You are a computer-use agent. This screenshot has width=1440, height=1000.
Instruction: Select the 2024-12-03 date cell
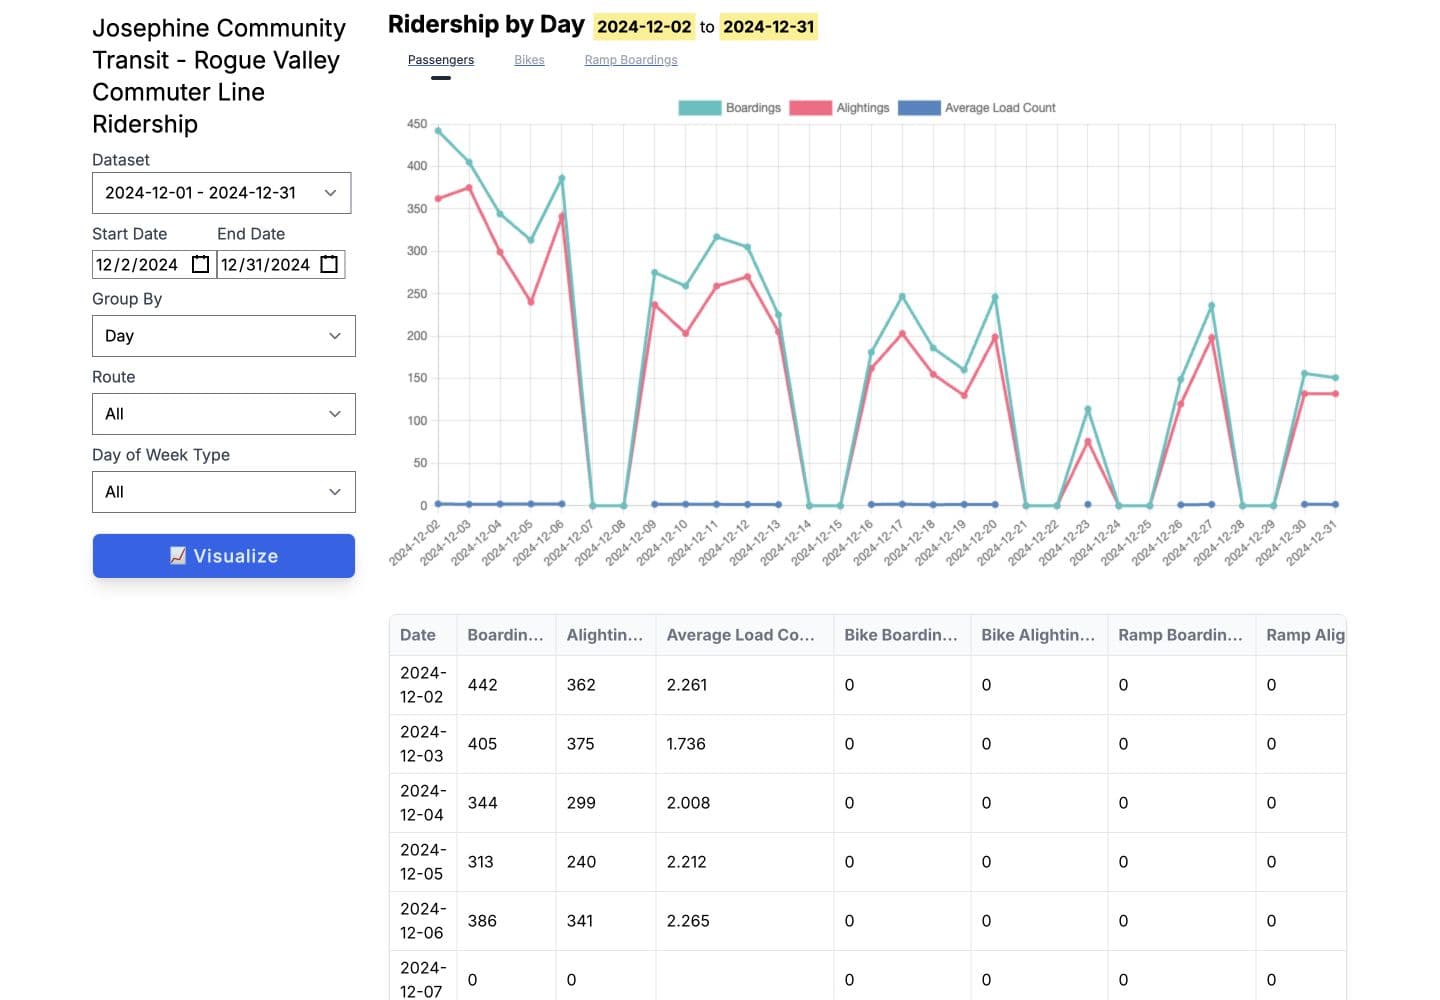(423, 744)
